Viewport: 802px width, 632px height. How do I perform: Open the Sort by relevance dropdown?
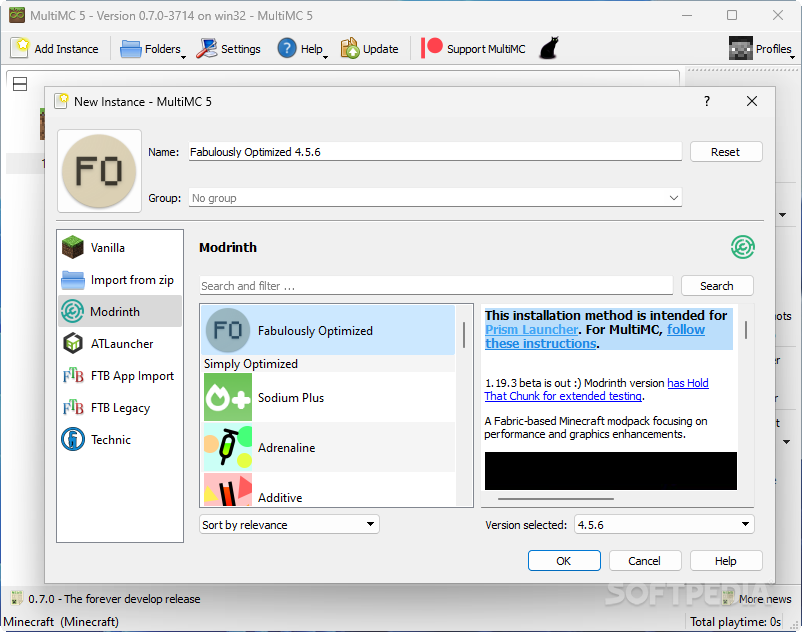coord(289,525)
